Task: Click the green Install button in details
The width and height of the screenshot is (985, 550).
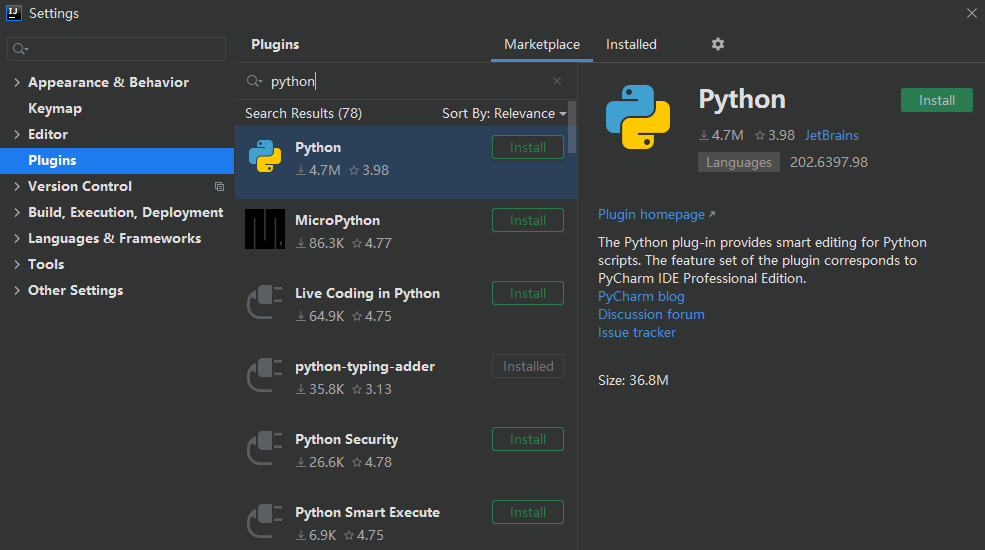Action: coord(937,100)
